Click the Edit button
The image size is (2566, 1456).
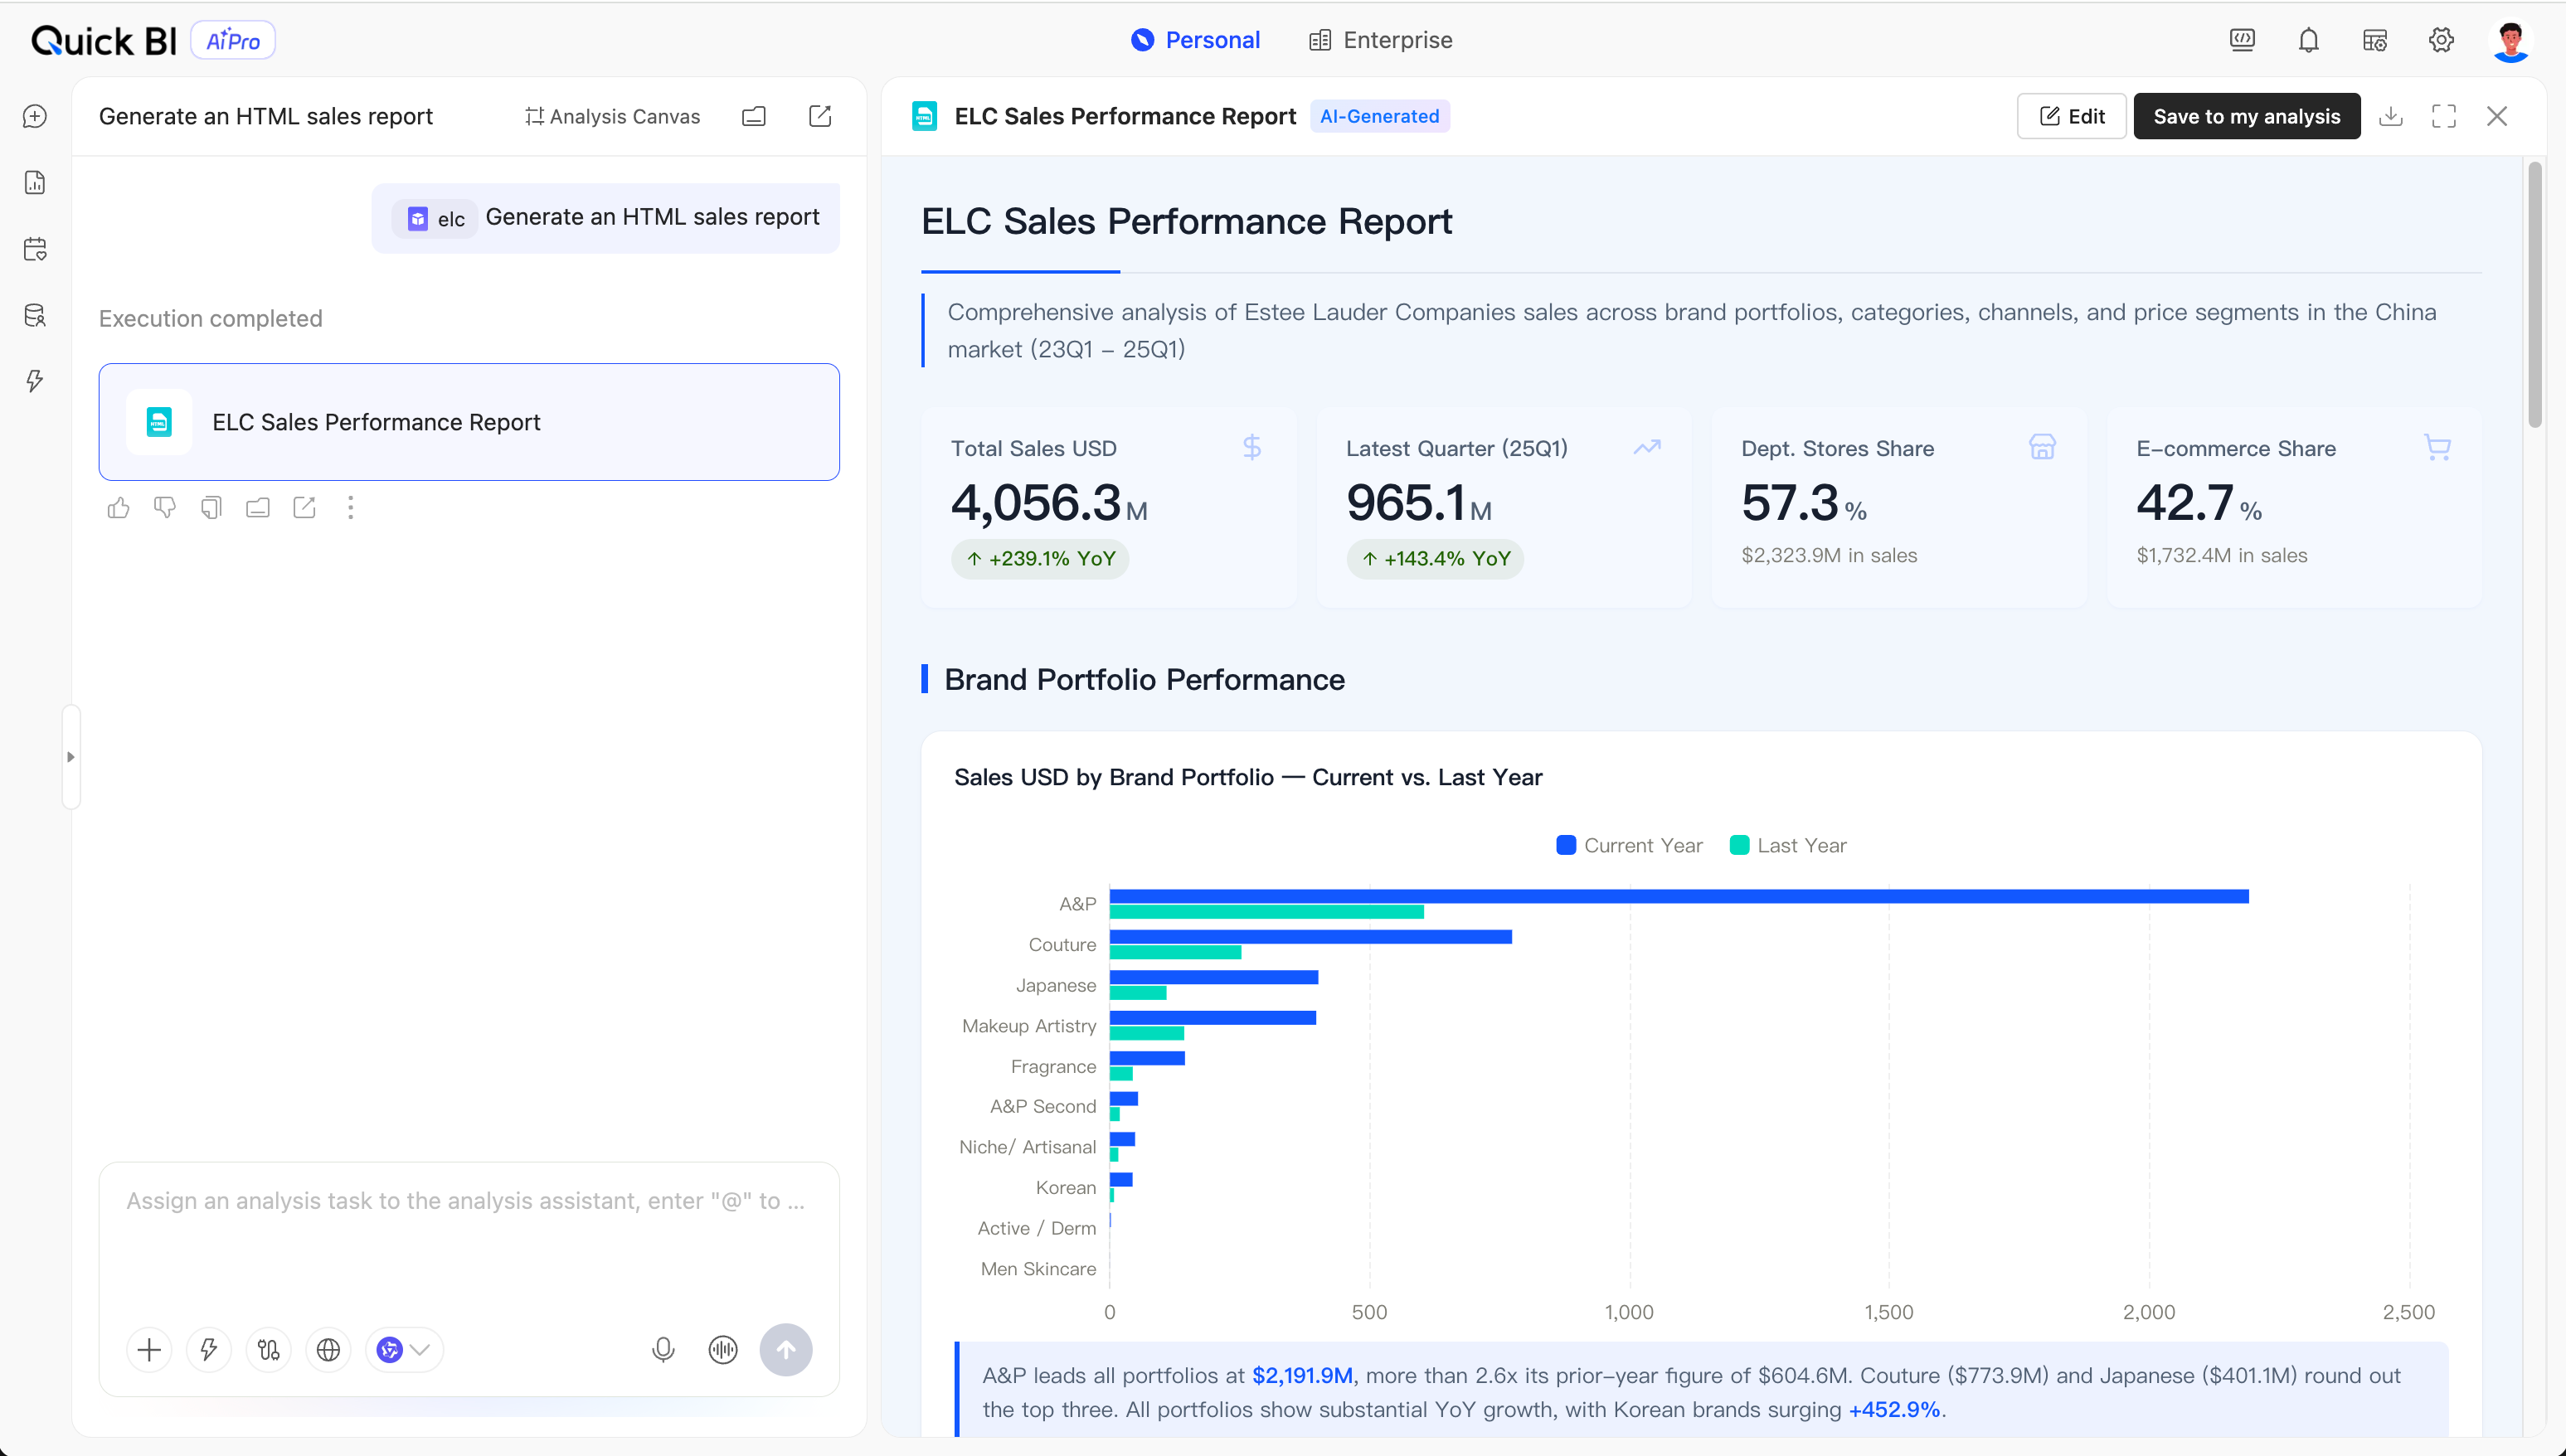click(x=2072, y=116)
